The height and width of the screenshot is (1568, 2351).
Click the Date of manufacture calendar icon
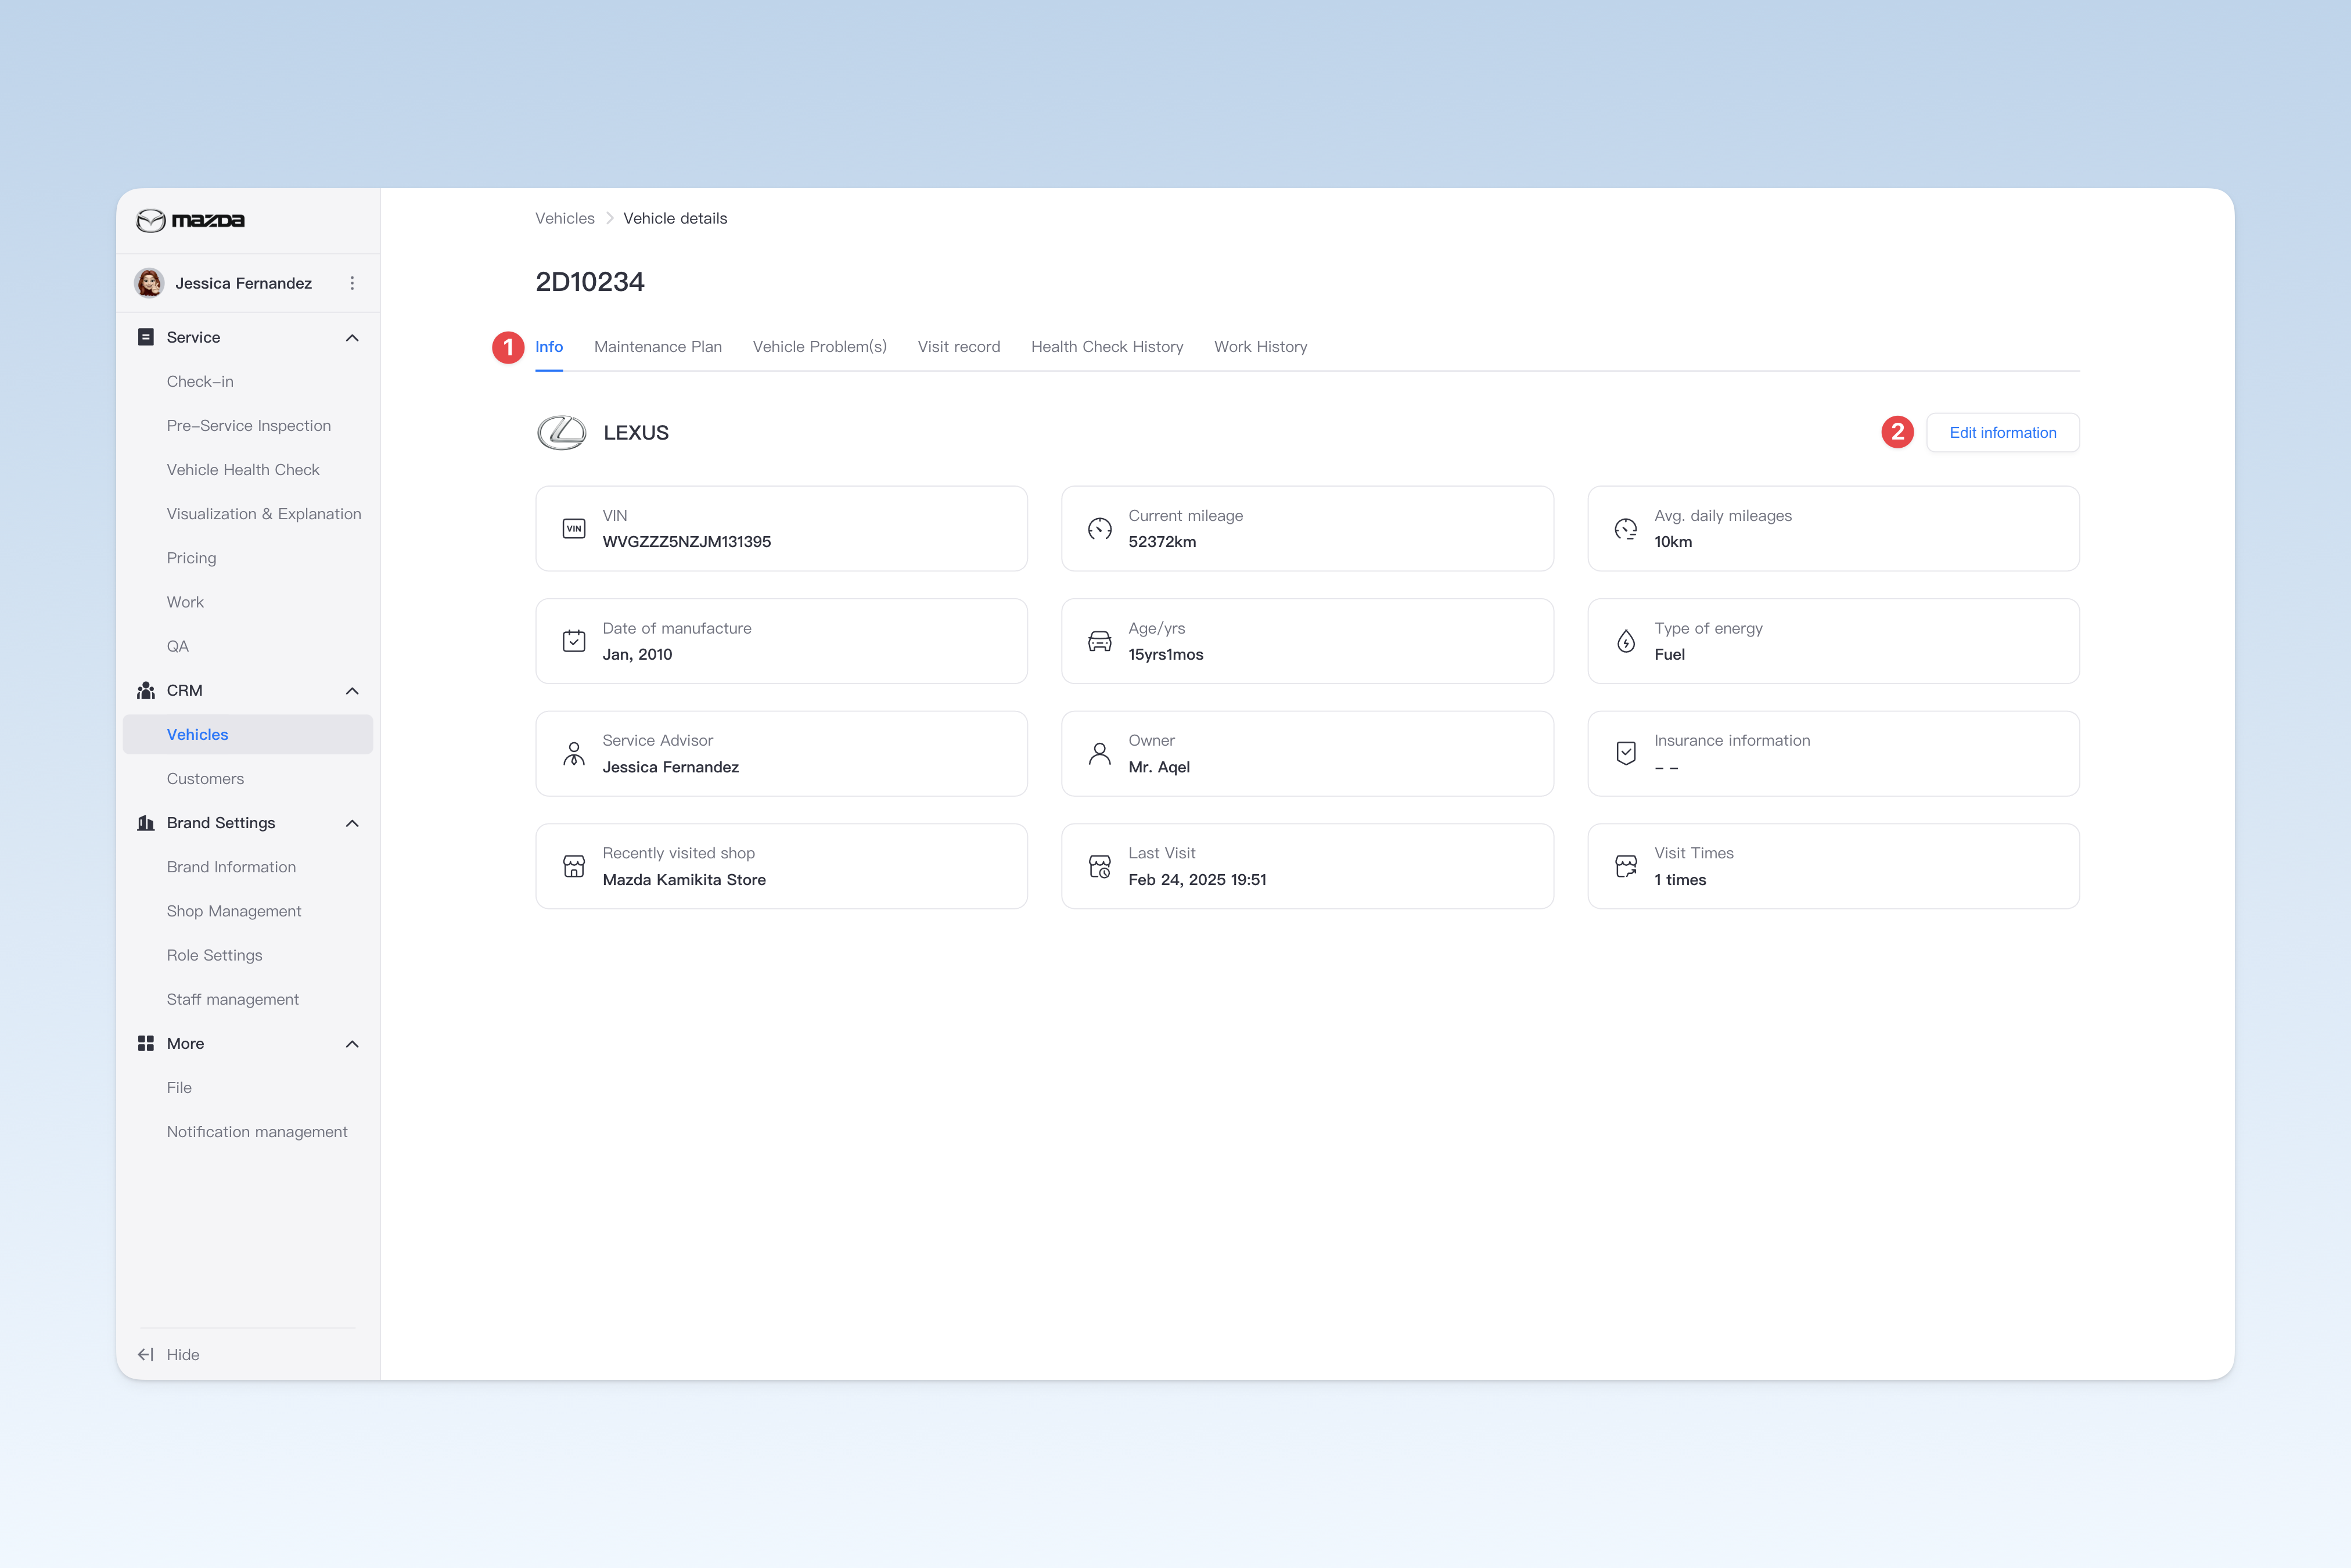point(574,641)
